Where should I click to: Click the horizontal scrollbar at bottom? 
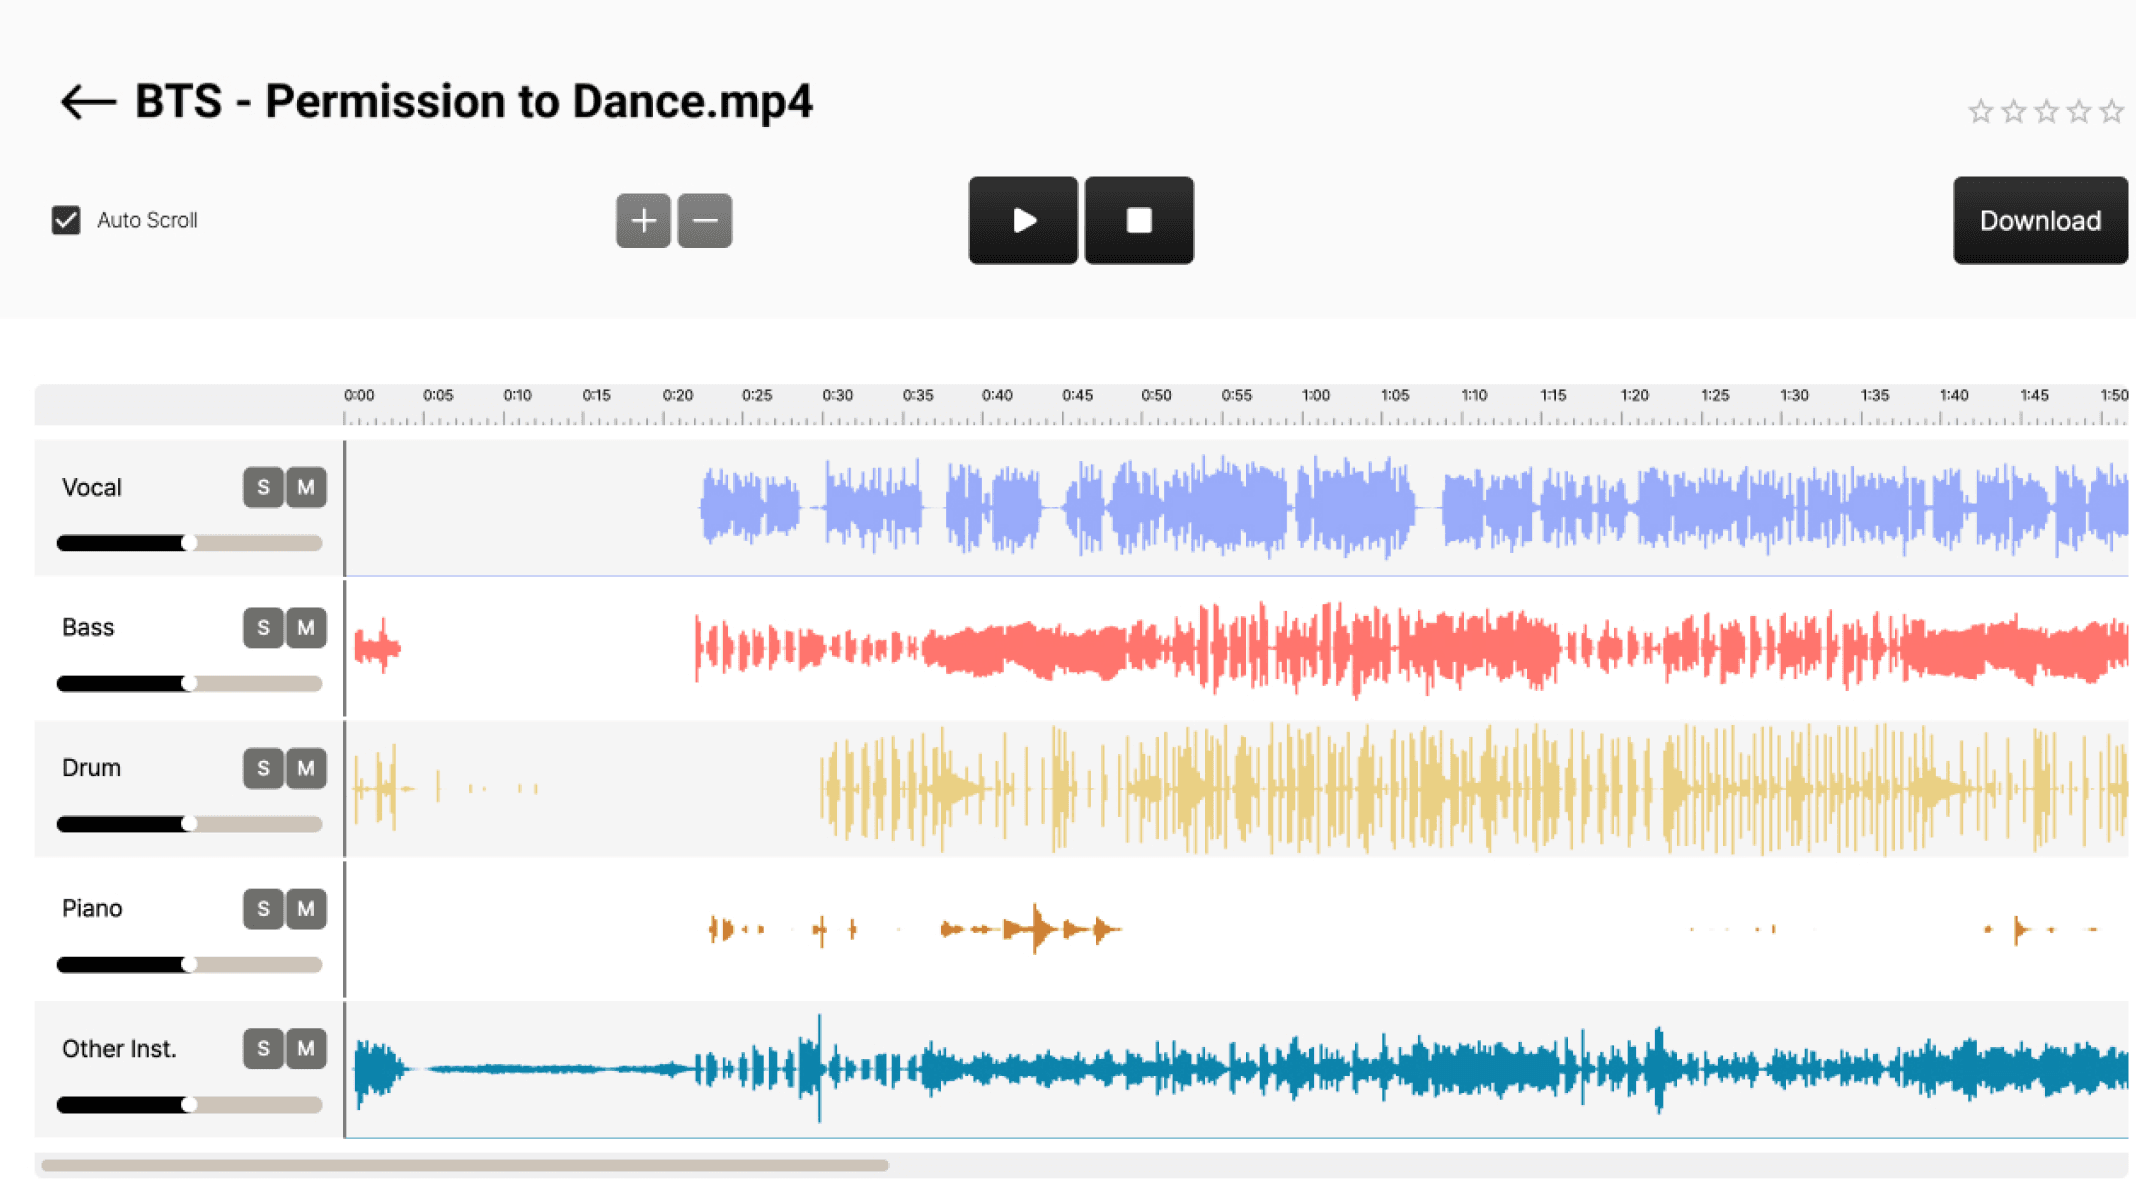pos(465,1165)
